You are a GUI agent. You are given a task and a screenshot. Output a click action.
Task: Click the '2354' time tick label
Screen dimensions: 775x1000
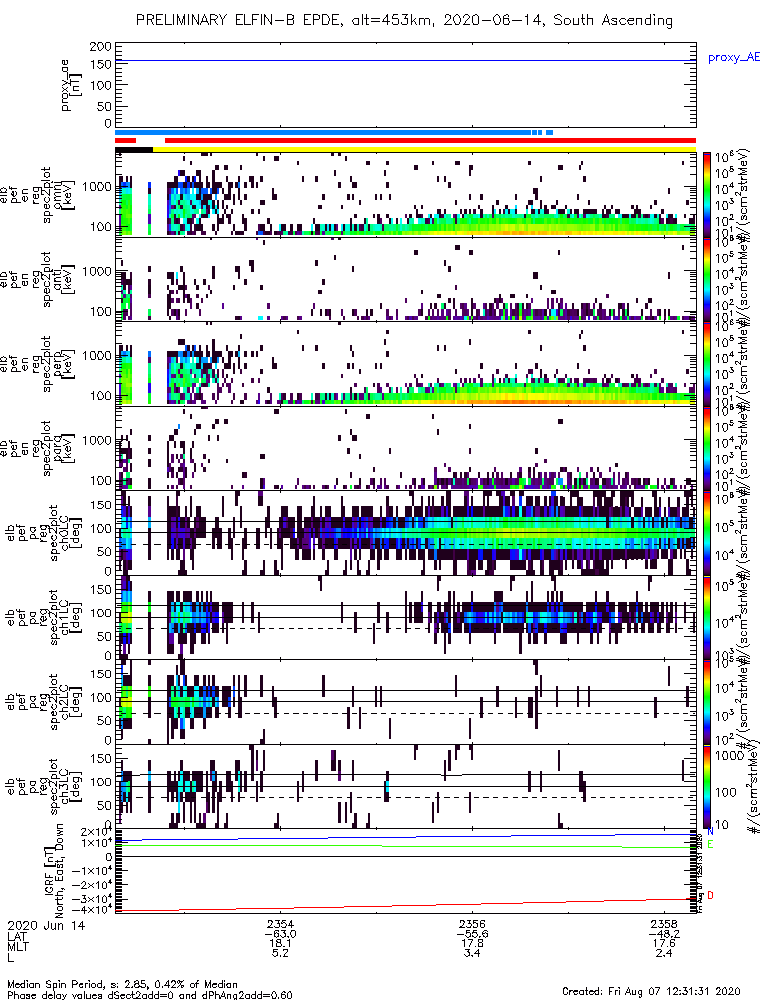pyautogui.click(x=280, y=925)
